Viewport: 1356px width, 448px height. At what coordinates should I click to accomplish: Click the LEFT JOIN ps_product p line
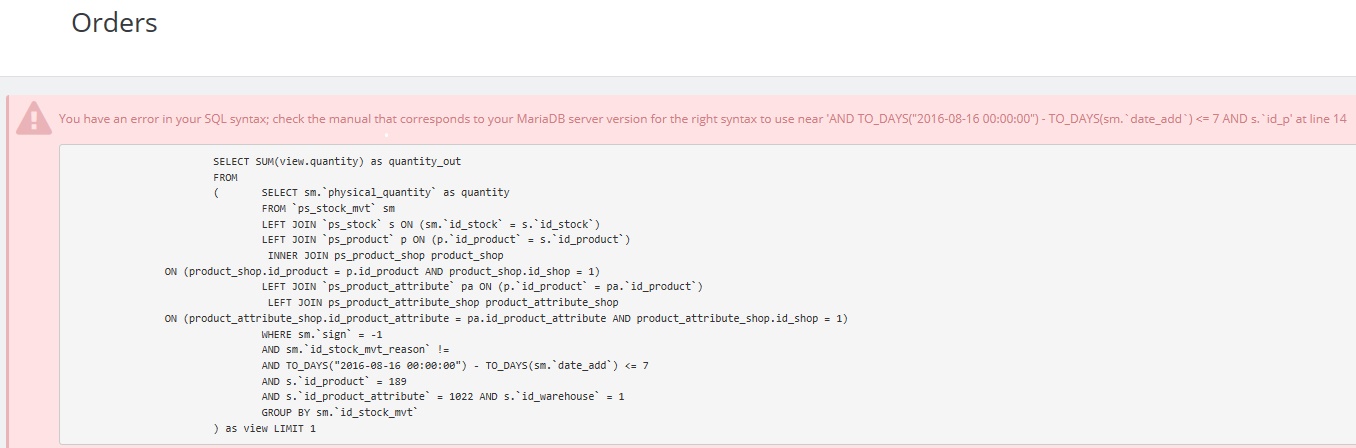446,239
